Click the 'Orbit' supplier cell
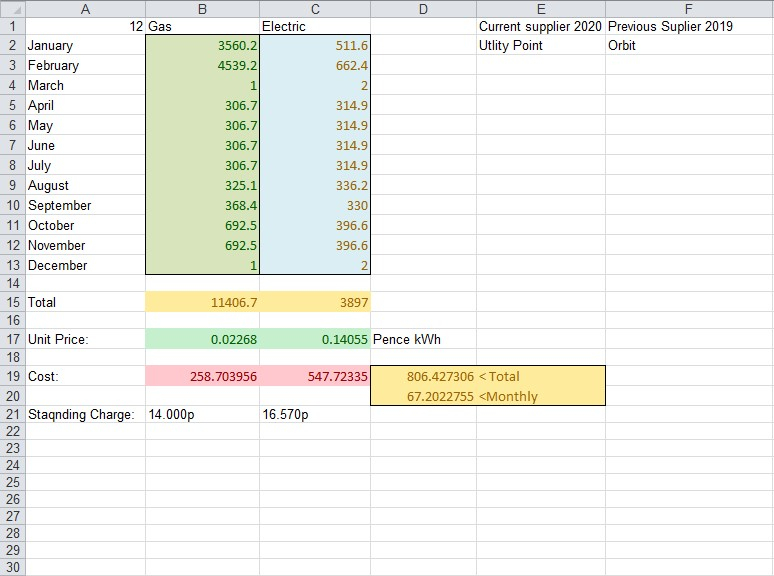The width and height of the screenshot is (774, 576). 689,46
